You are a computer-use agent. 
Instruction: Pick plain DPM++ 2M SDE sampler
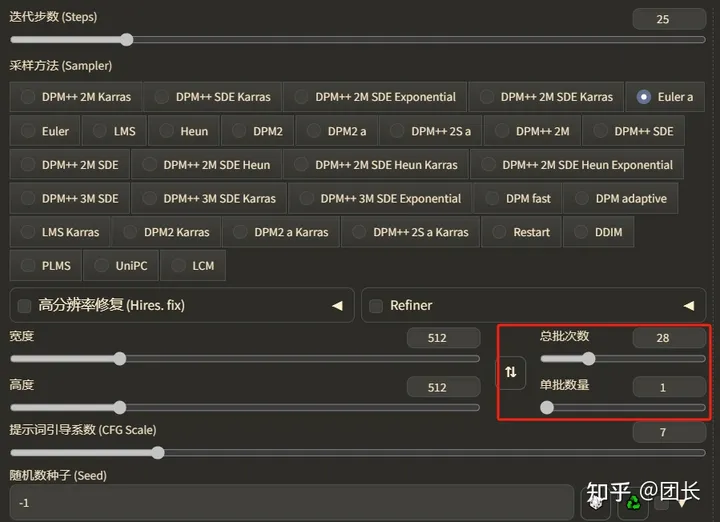(70, 165)
